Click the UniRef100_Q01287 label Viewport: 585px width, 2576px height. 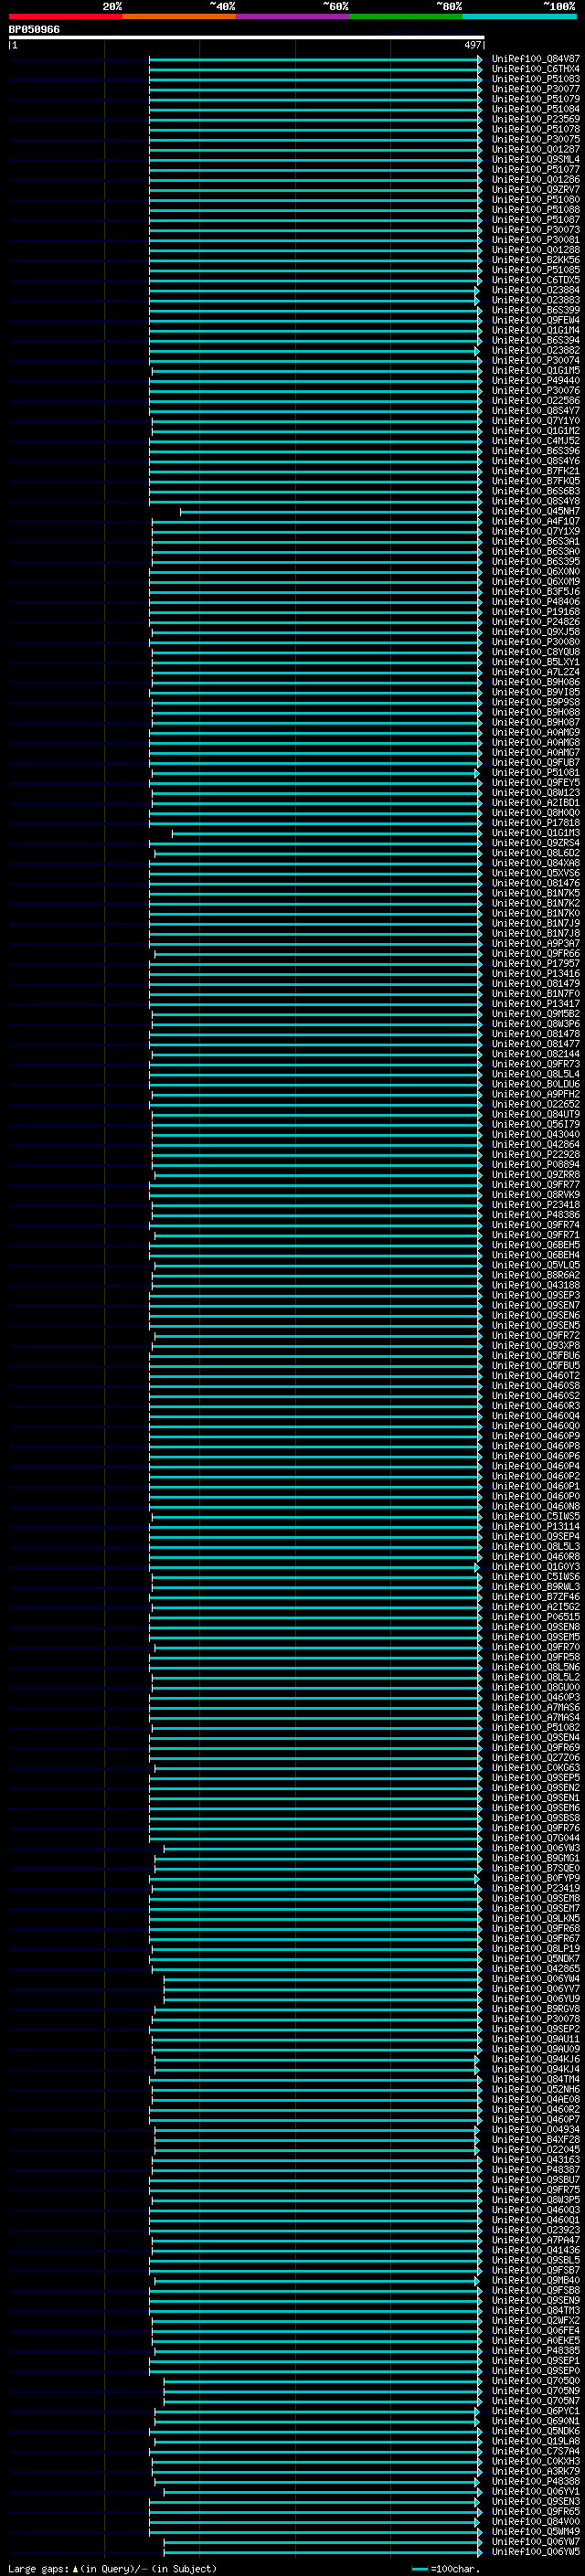[x=535, y=149]
